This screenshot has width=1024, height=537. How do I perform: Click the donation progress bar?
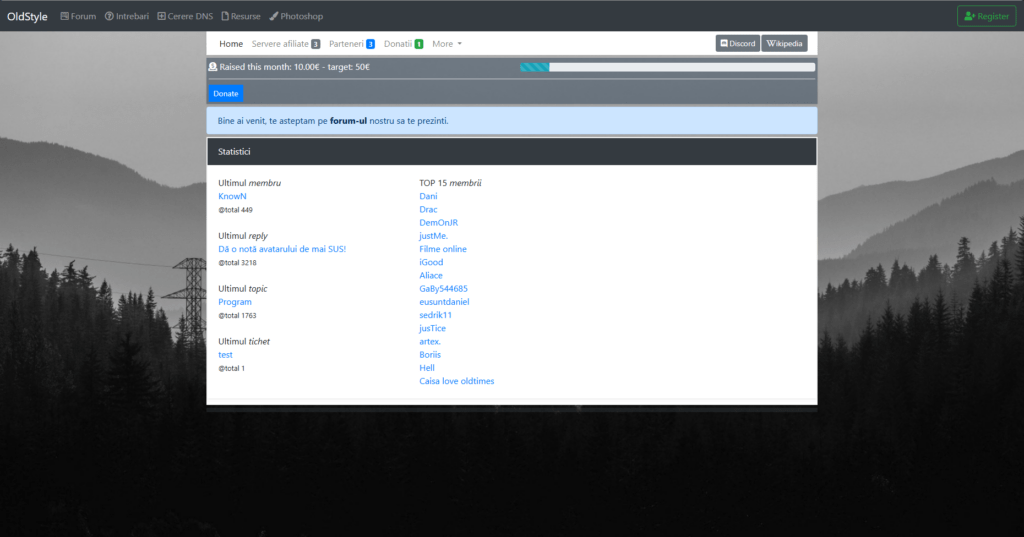[x=667, y=67]
